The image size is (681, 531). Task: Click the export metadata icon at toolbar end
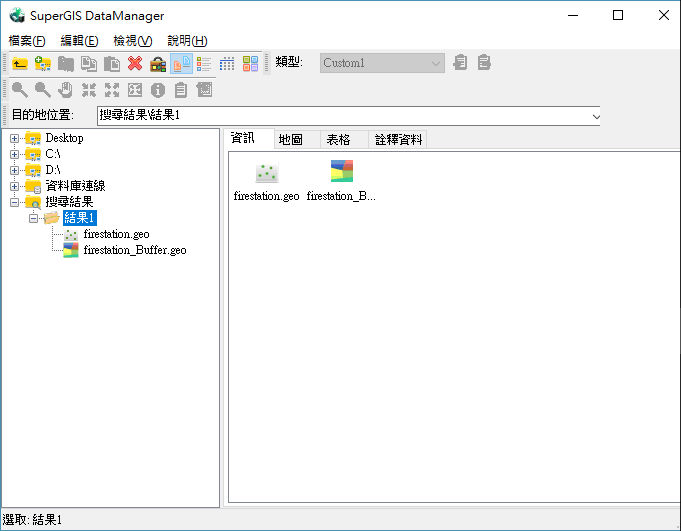click(484, 63)
